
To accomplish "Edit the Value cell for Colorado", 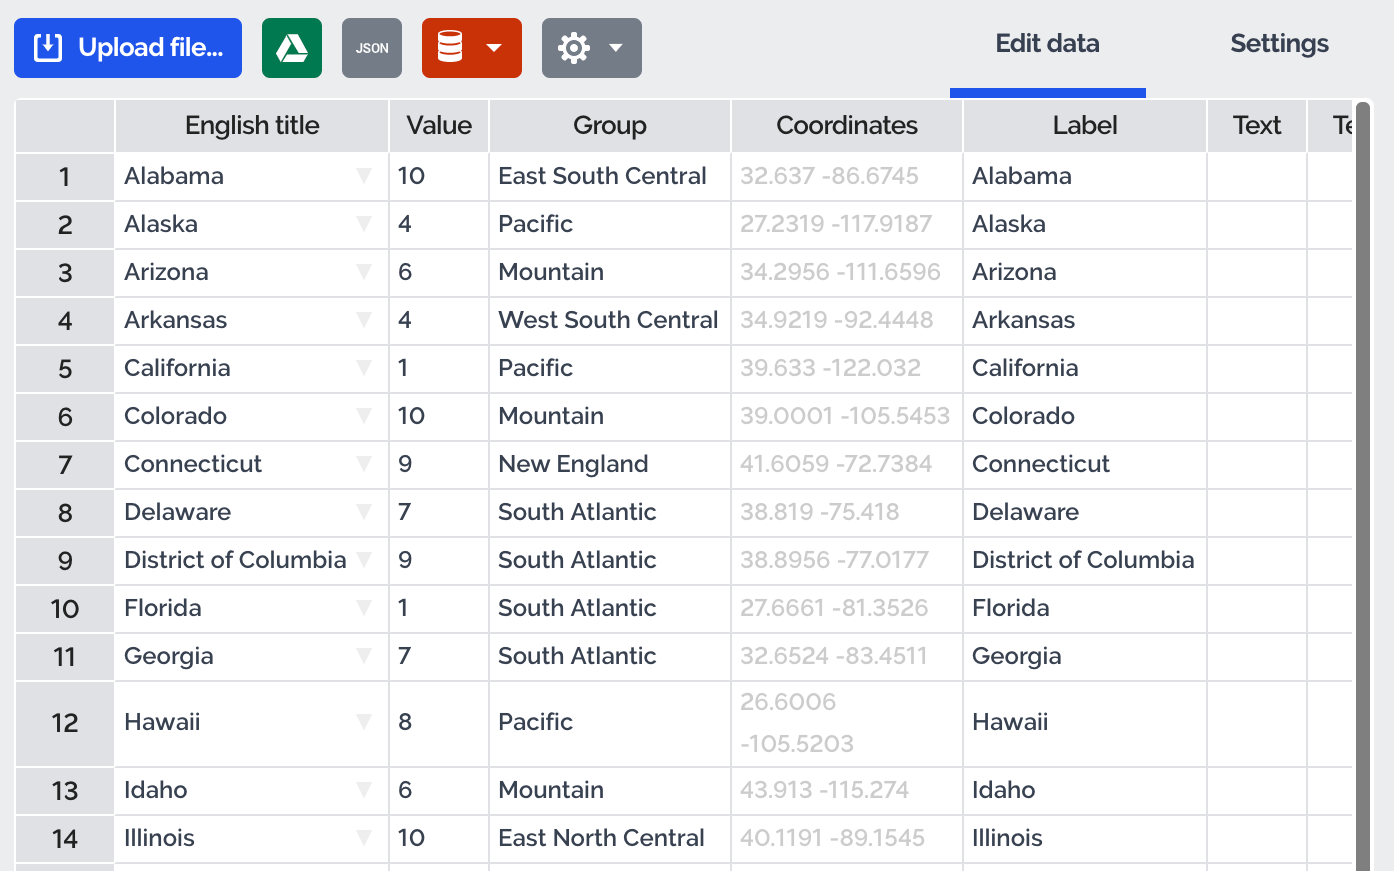I will (x=439, y=416).
